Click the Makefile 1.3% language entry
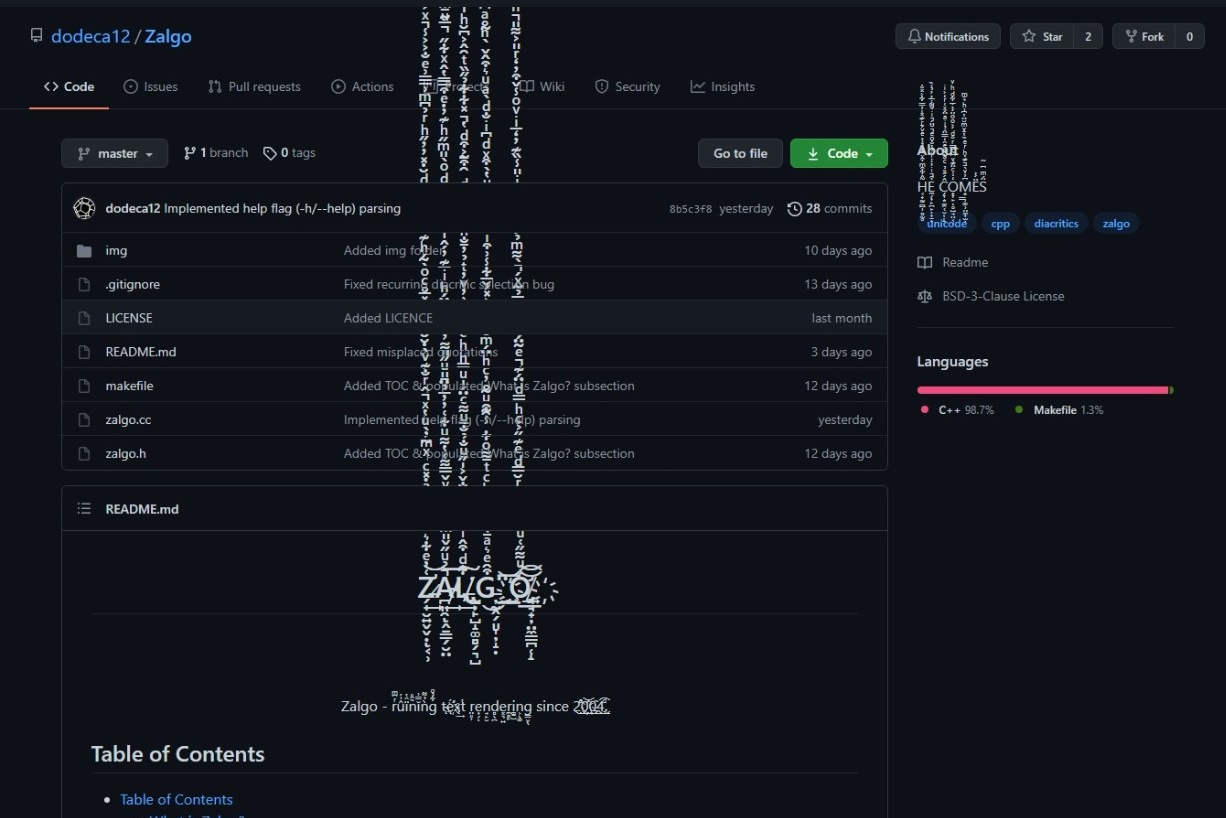 pyautogui.click(x=1059, y=411)
